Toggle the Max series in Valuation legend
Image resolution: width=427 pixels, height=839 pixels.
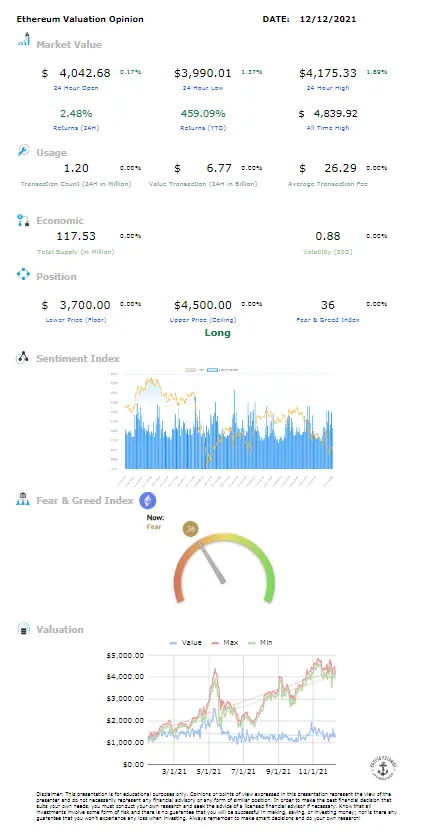tap(223, 642)
